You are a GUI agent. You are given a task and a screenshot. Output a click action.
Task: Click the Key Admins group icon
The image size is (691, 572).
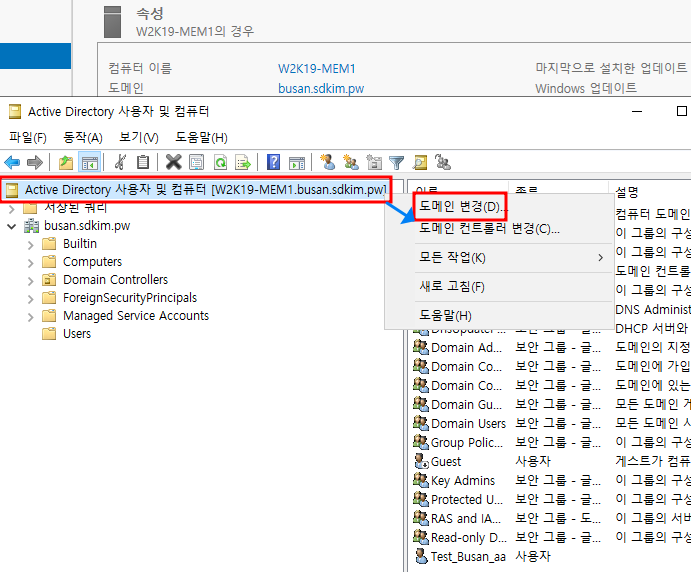(x=421, y=480)
